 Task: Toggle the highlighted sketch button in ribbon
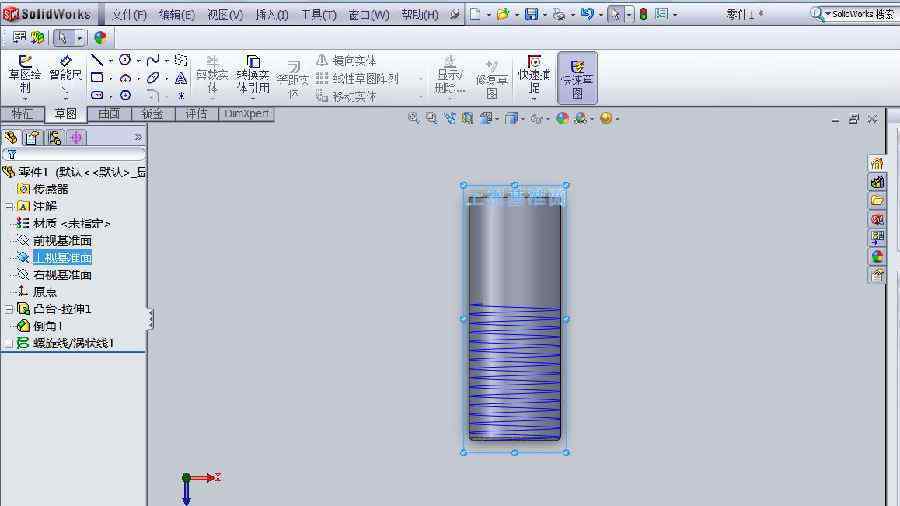(x=577, y=77)
